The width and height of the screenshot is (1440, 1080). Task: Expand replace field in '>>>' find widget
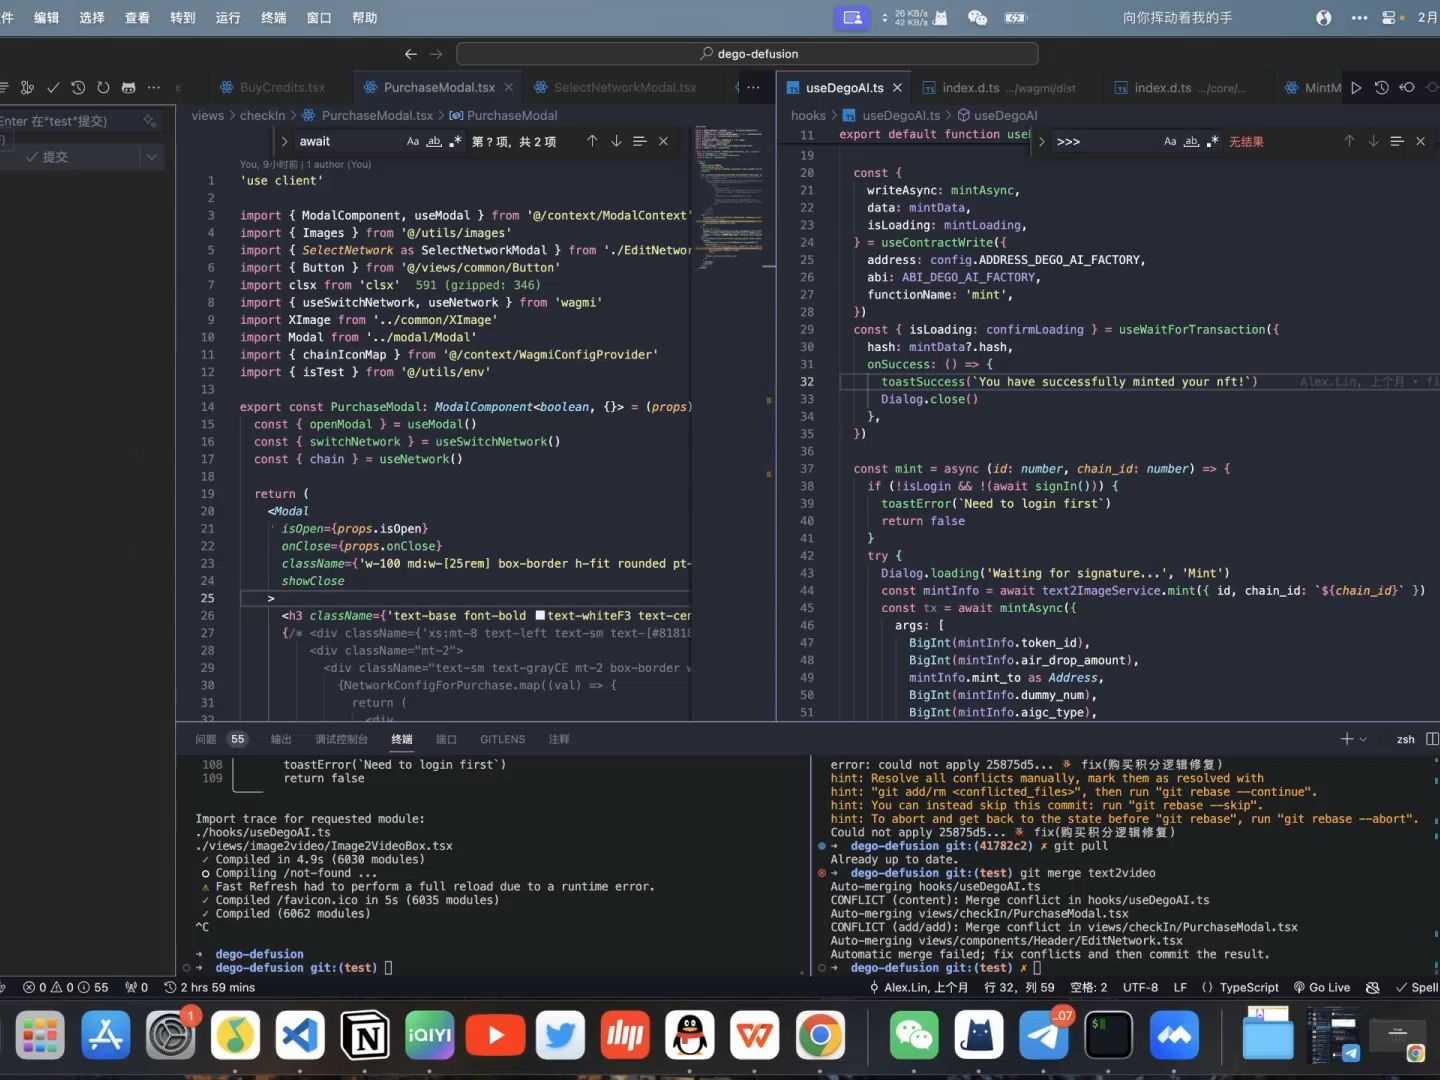coord(1041,141)
